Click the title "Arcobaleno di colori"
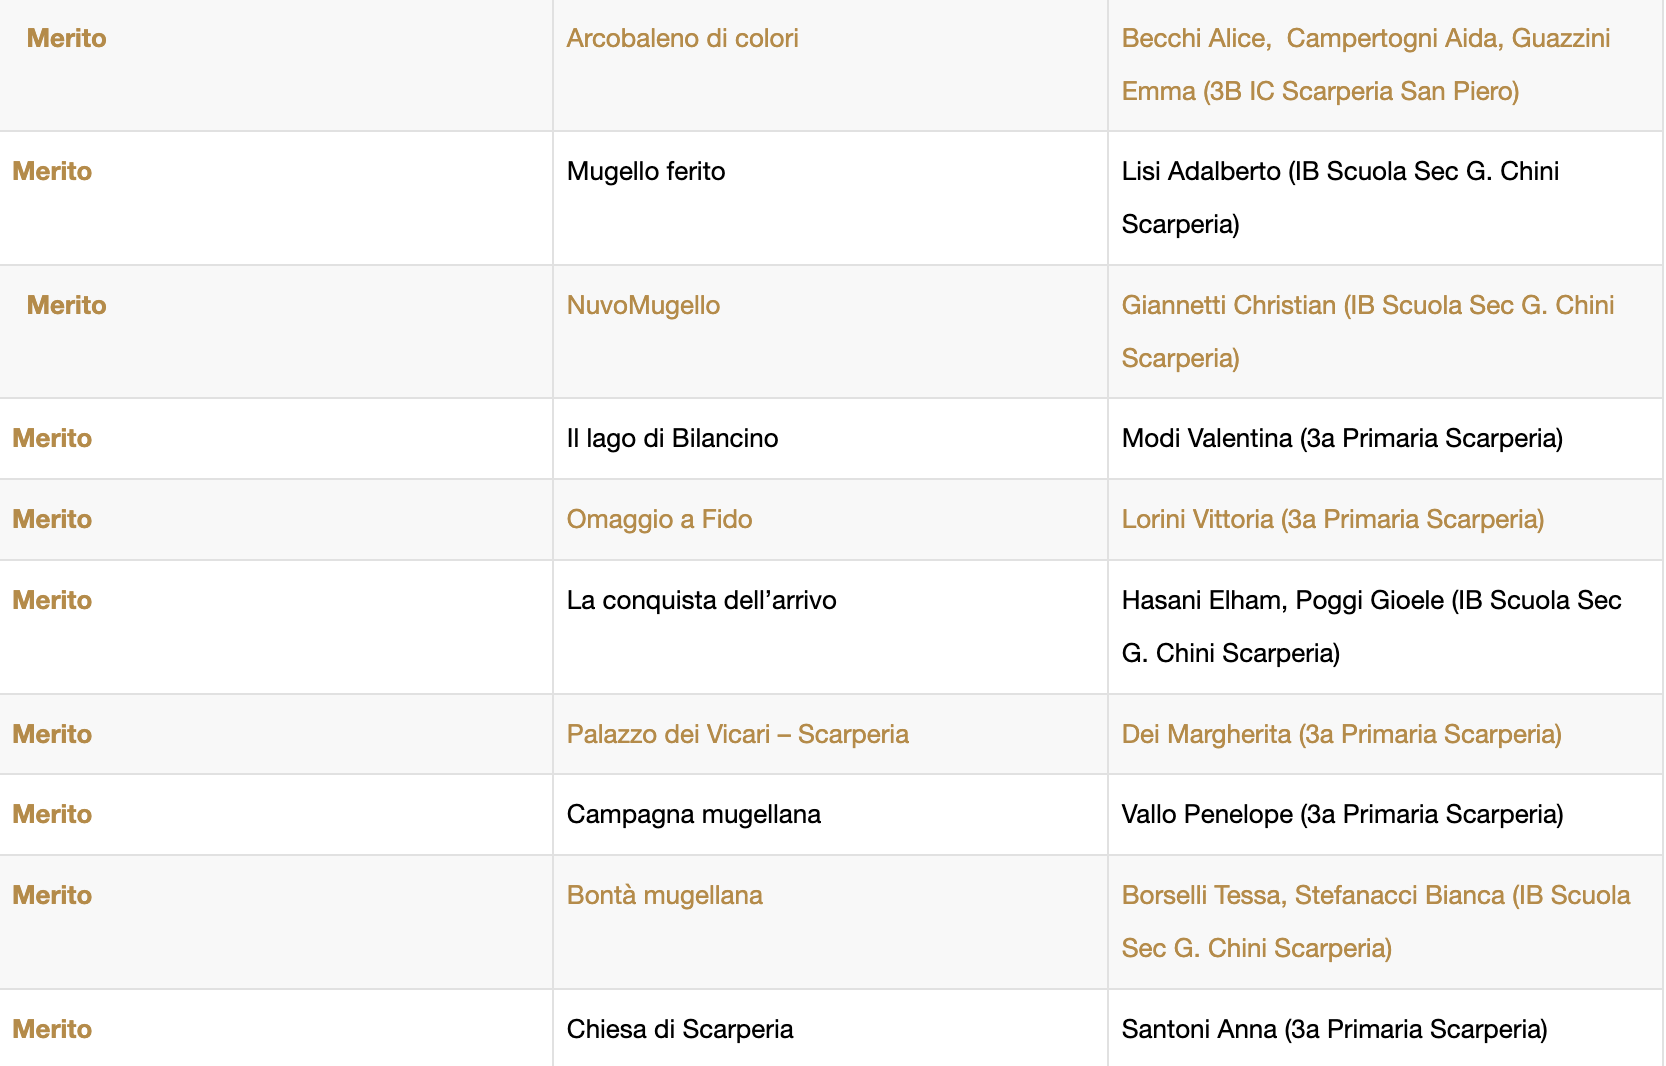This screenshot has width=1666, height=1066. [x=682, y=39]
